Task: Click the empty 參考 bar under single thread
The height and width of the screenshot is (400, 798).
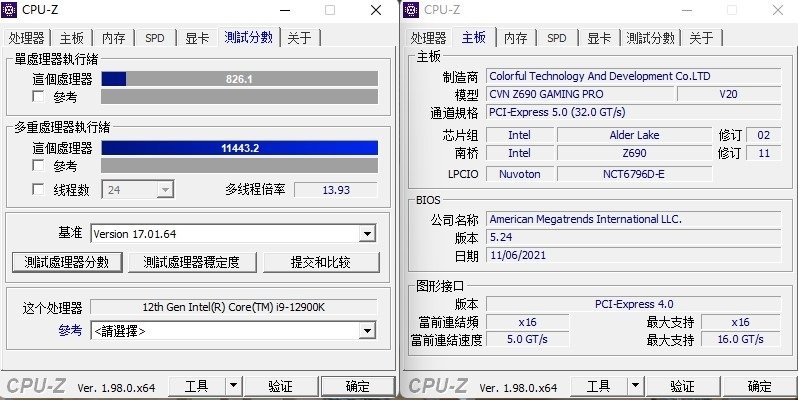Action: click(240, 97)
